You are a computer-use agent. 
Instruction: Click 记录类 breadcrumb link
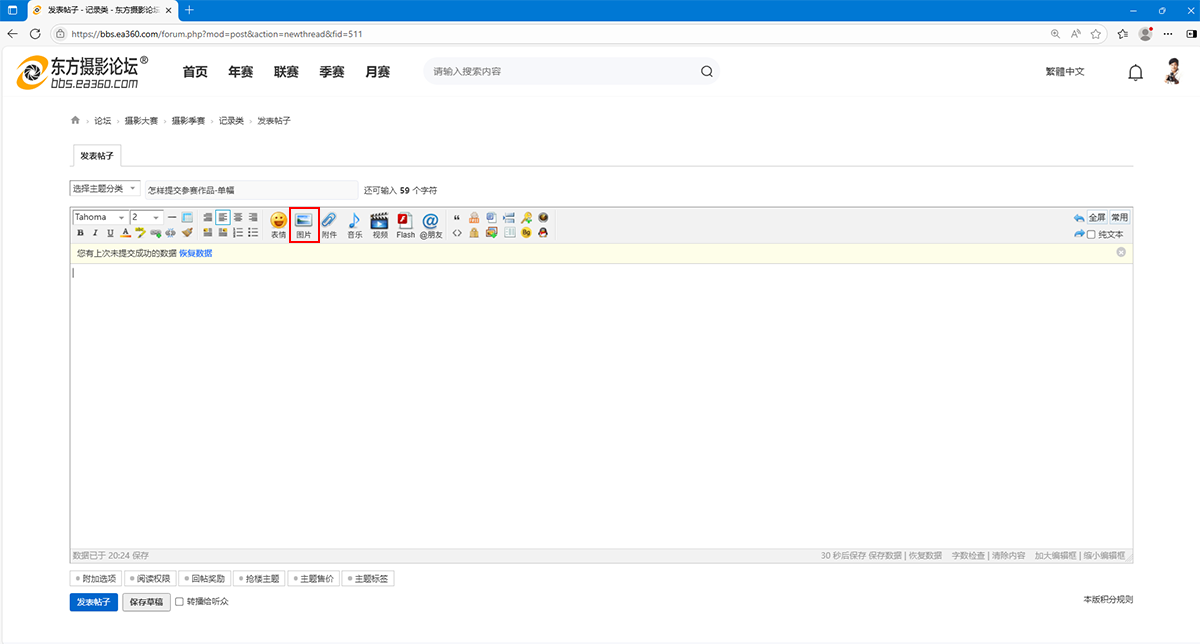231,121
